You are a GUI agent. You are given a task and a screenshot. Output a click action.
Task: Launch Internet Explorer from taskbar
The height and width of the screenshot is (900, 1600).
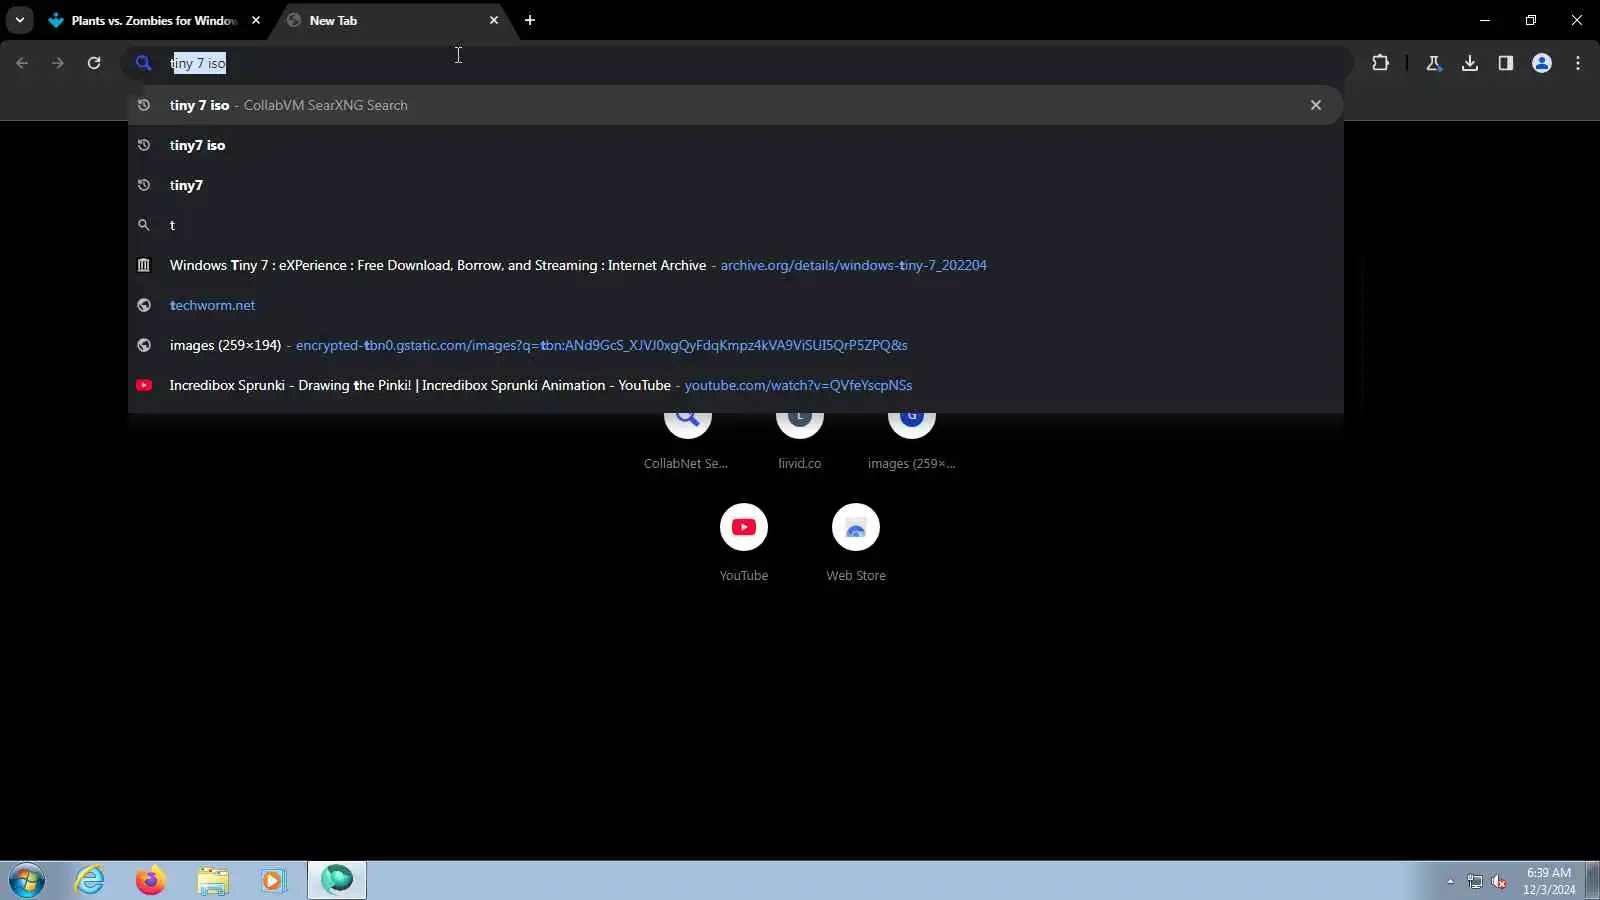pos(90,880)
